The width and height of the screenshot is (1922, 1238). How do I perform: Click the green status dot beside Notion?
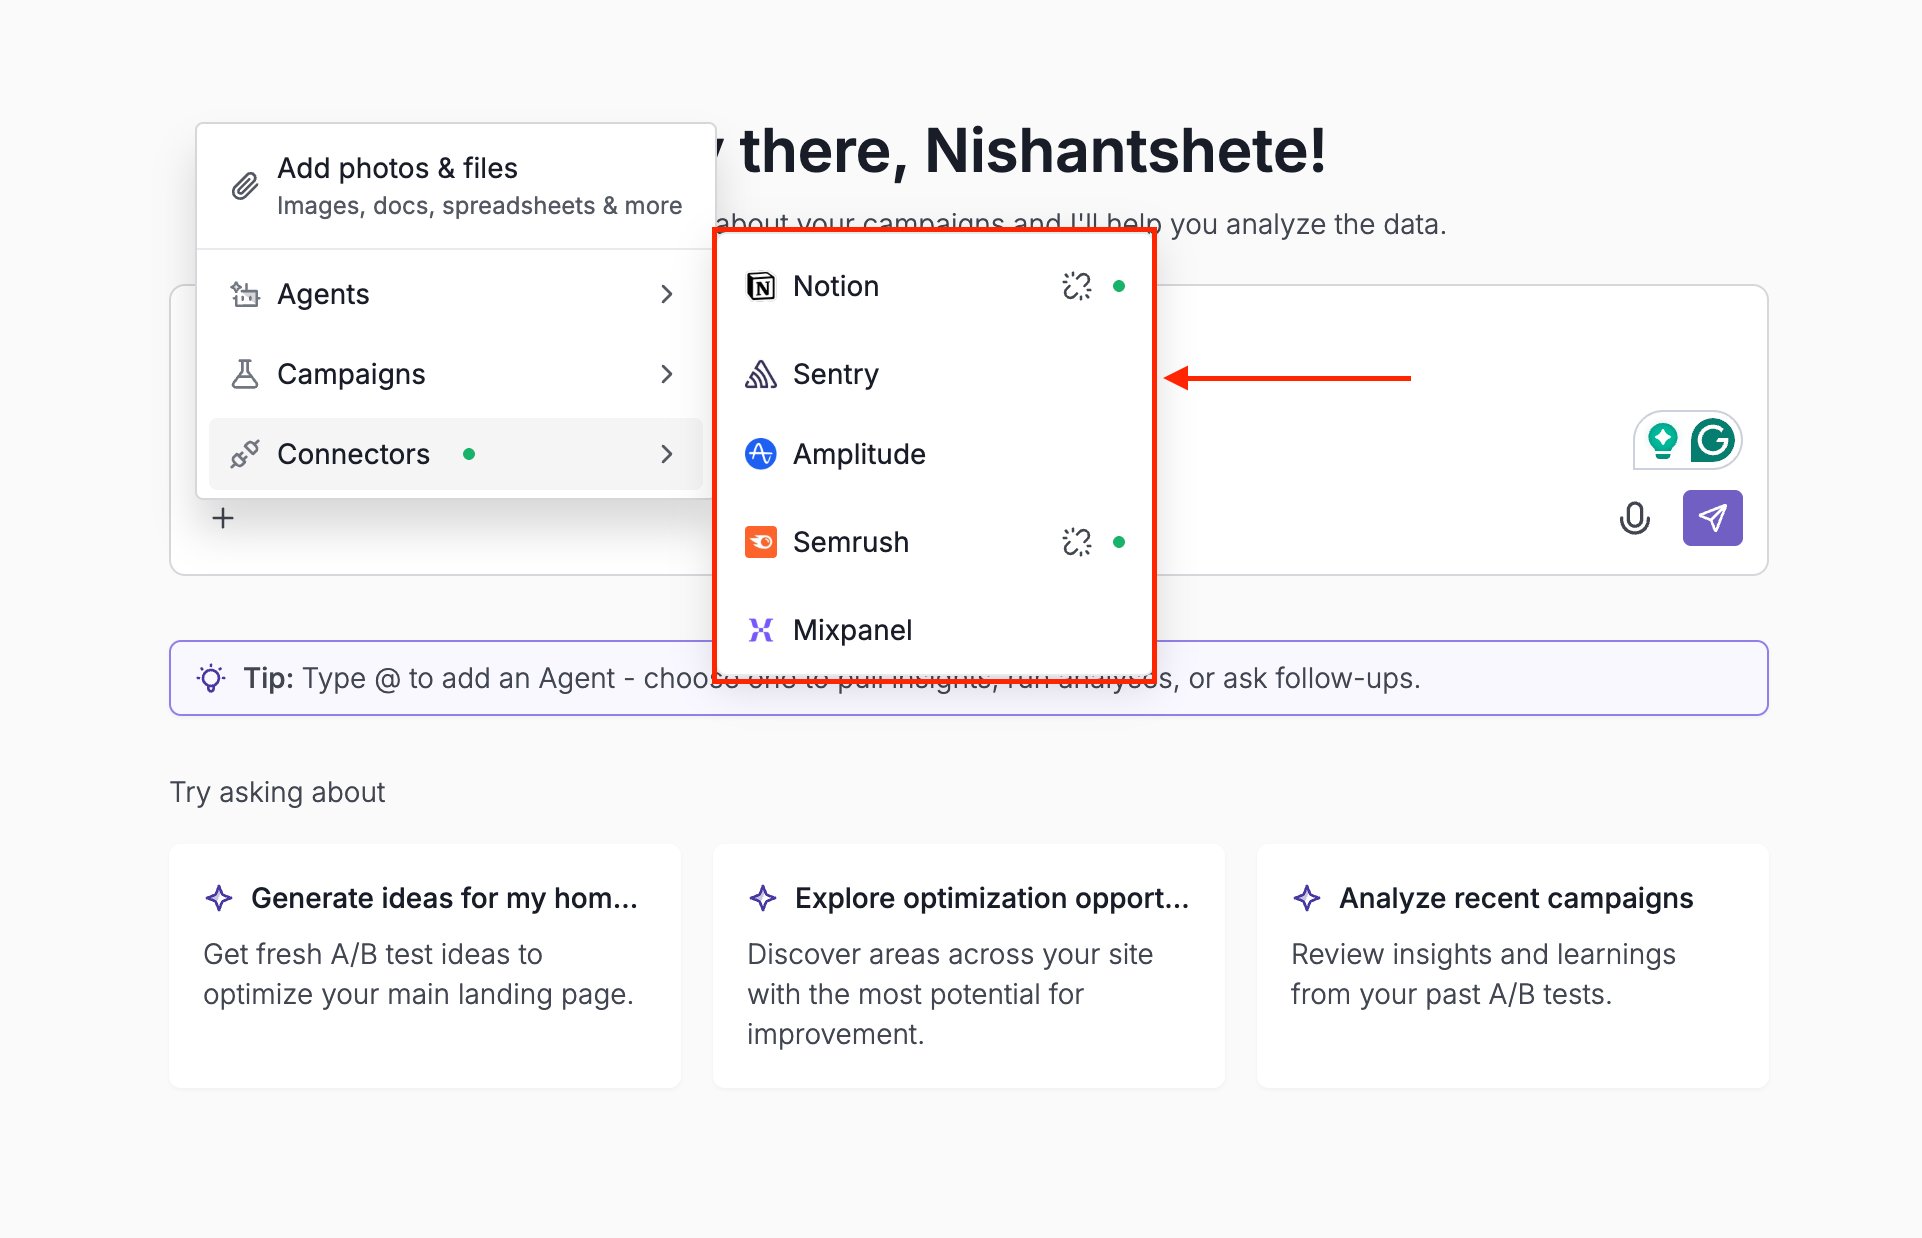(1119, 286)
